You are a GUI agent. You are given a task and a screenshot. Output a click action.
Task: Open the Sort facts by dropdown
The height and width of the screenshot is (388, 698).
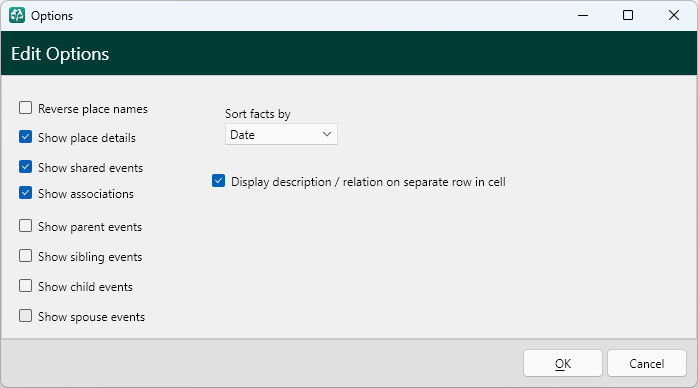click(281, 134)
